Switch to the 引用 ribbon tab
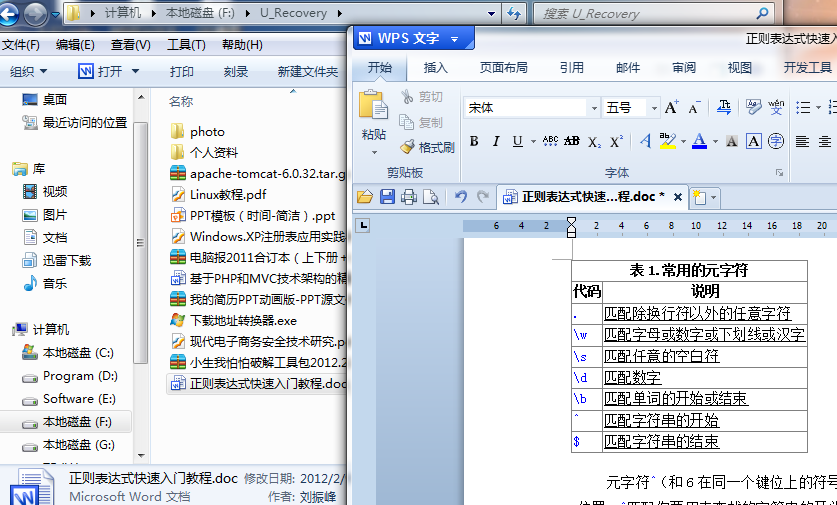Viewport: 837px width, 505px height. click(x=572, y=67)
